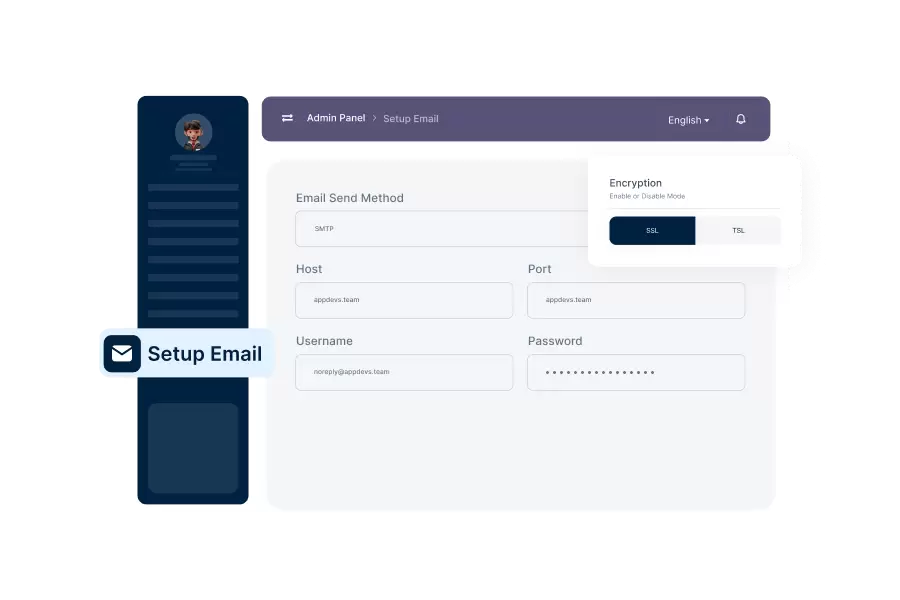Focus the Port input field
The image size is (900, 600).
tap(636, 300)
